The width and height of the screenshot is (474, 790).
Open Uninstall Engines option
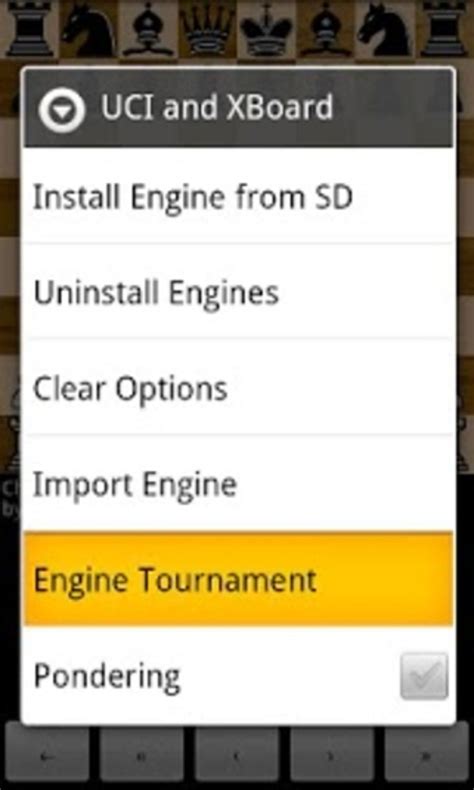(x=239, y=292)
